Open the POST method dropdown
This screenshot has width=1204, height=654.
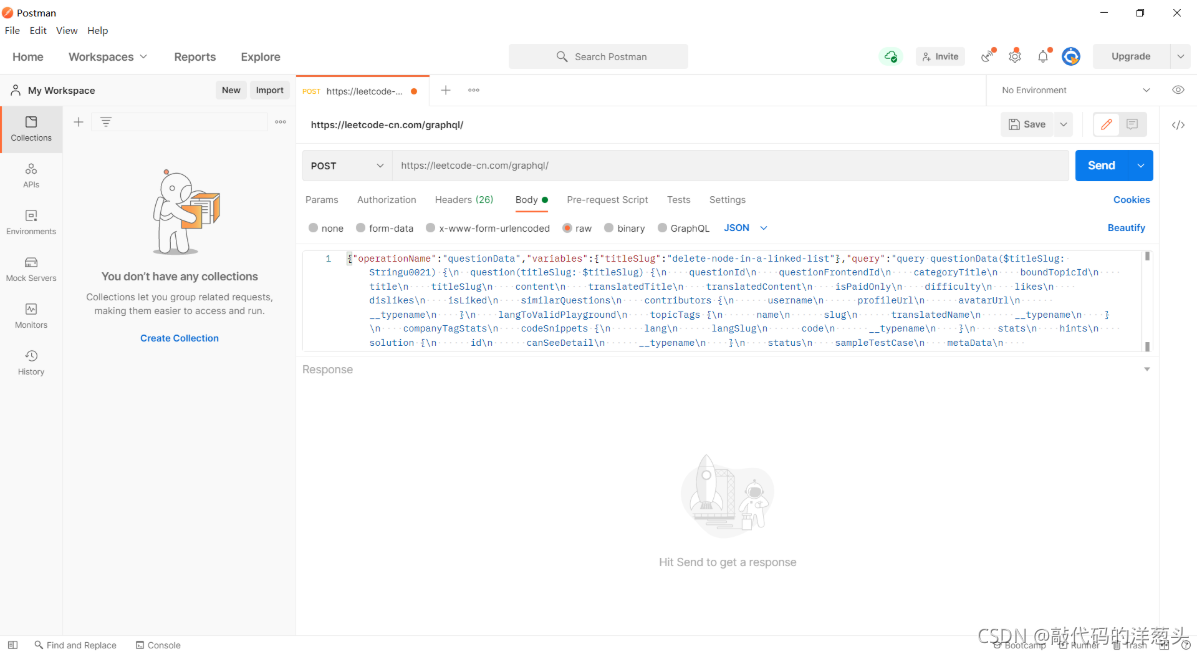pos(347,166)
